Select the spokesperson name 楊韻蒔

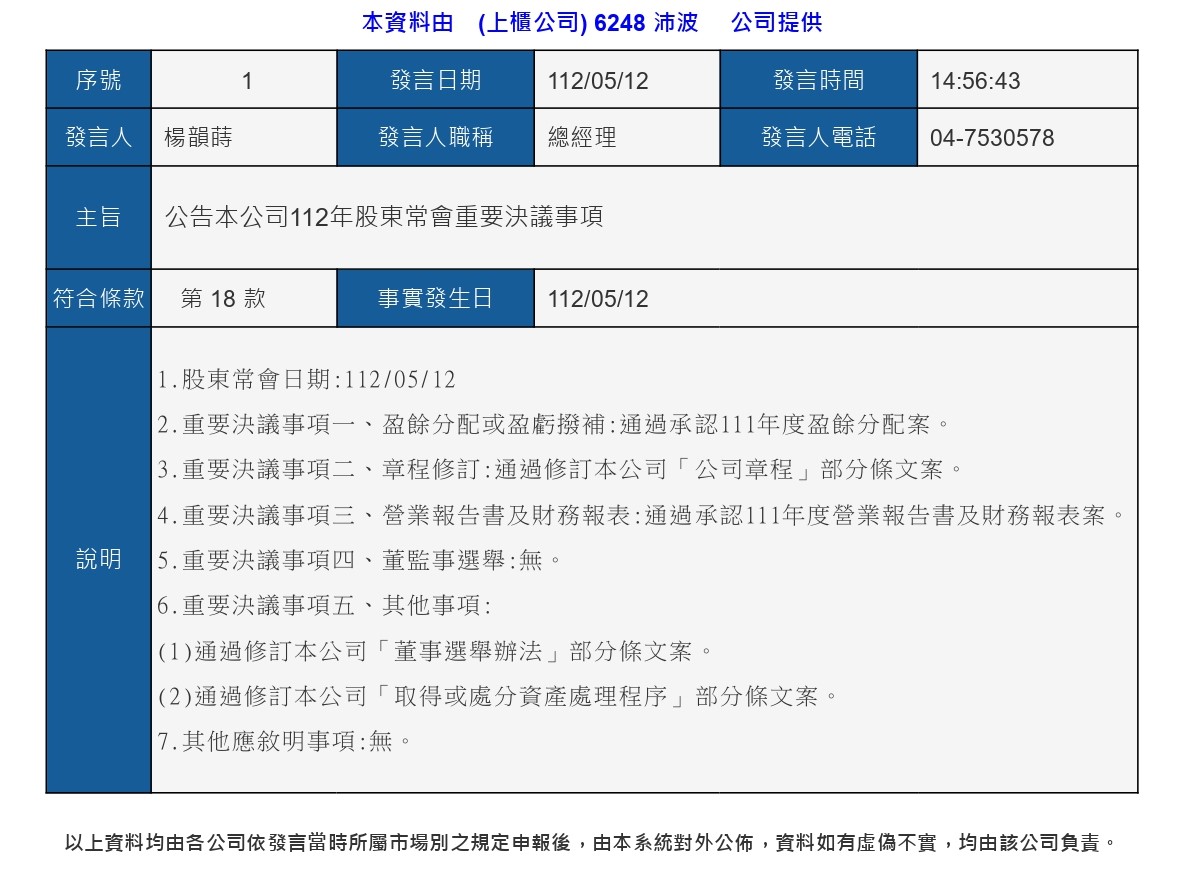click(198, 137)
